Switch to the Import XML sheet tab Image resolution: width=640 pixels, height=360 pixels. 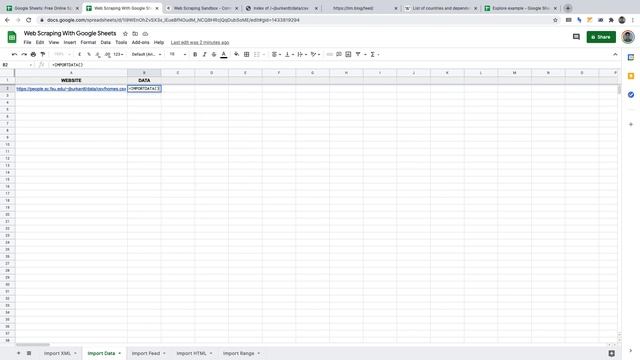coord(60,353)
